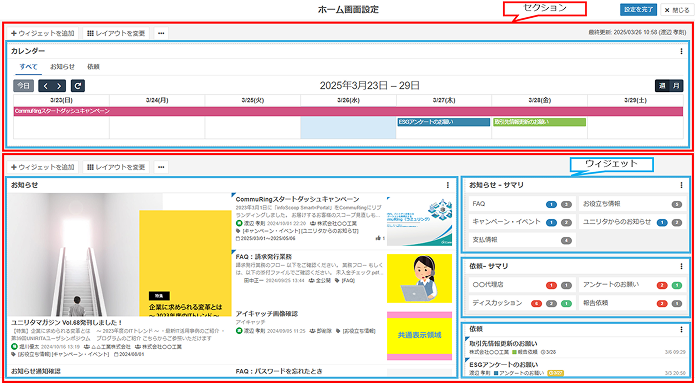Image resolution: width=695 pixels, height=383 pixels.
Task: Open the 依頼 widget kebab menu
Action: click(681, 329)
